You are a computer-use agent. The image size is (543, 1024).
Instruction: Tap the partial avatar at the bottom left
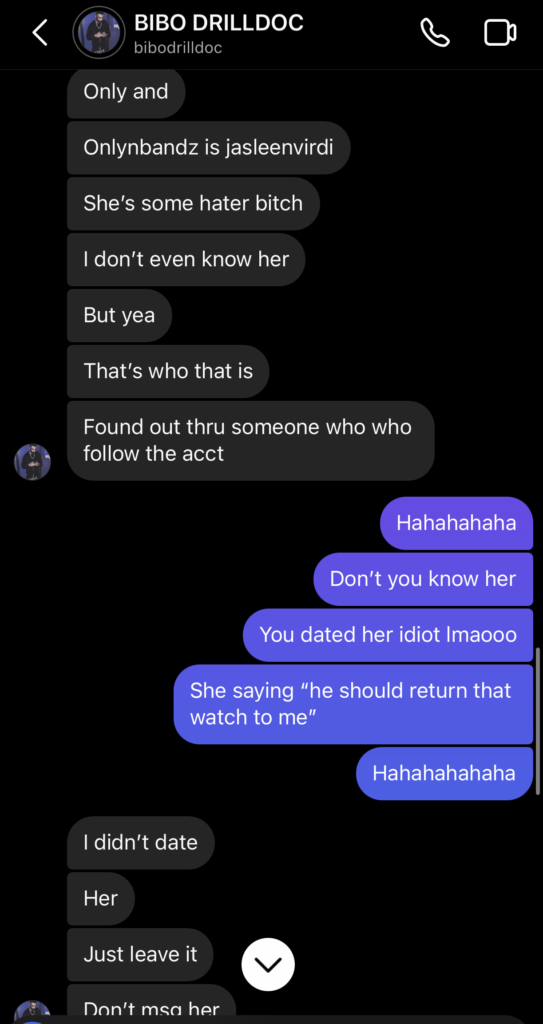[x=33, y=1012]
